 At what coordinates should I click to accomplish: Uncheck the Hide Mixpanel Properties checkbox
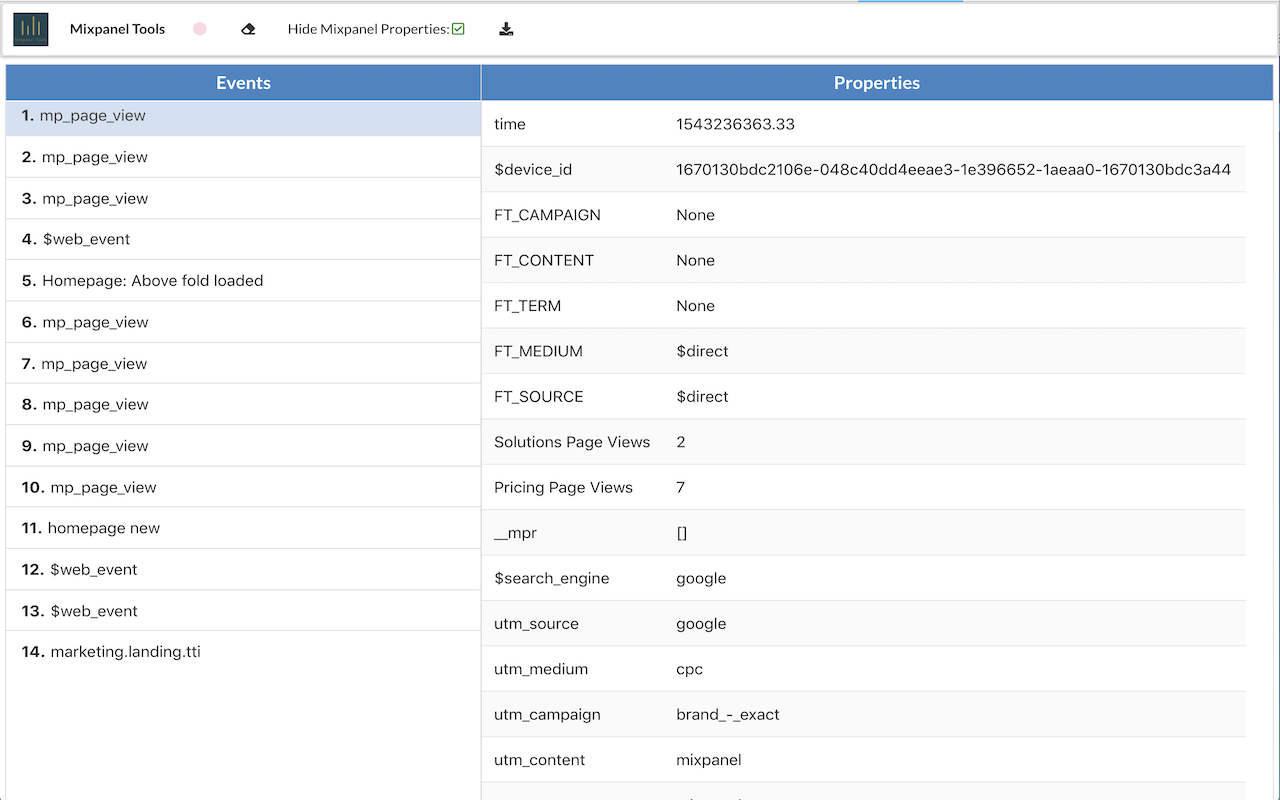pos(458,29)
